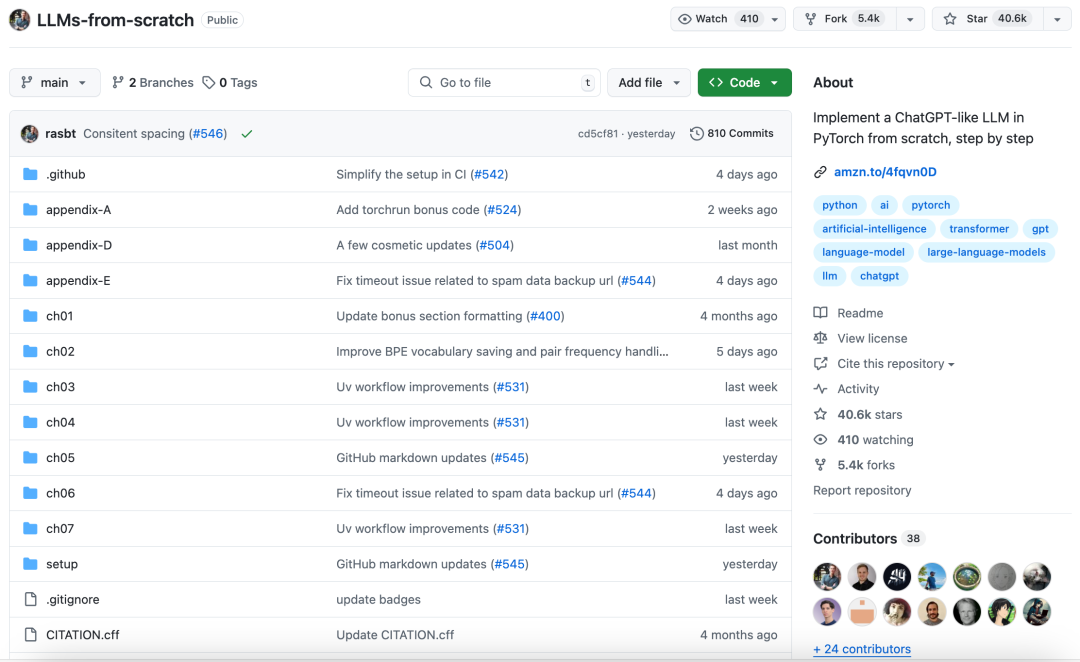Click the commit history clock icon
The width and height of the screenshot is (1080, 662).
[x=697, y=132]
